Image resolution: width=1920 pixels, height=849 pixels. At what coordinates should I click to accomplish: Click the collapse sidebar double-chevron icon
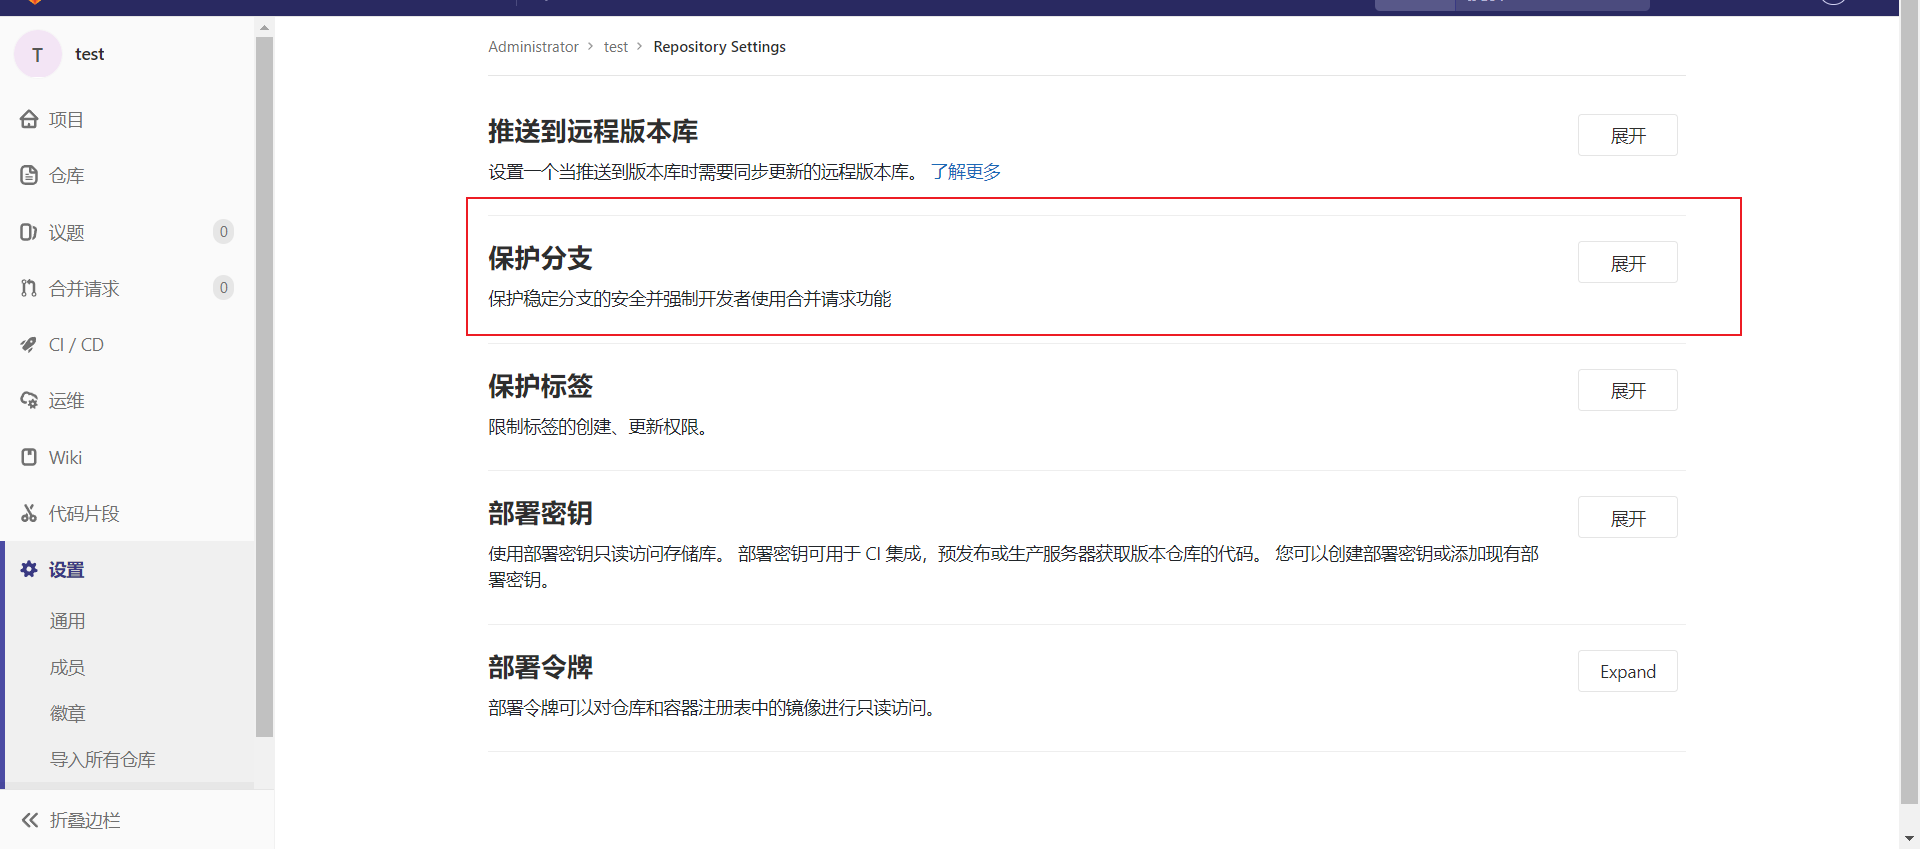coord(30,820)
